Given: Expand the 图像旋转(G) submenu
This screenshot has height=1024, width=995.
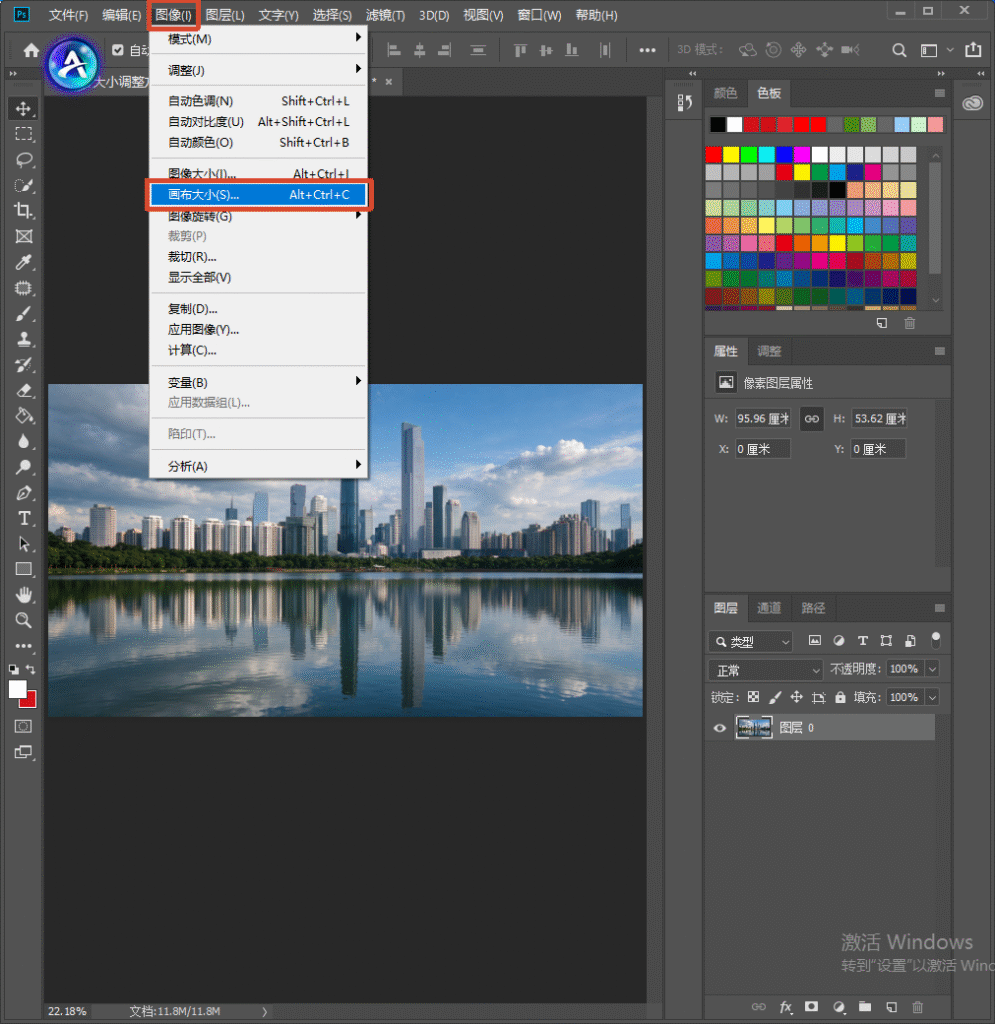Looking at the screenshot, I should [x=258, y=216].
